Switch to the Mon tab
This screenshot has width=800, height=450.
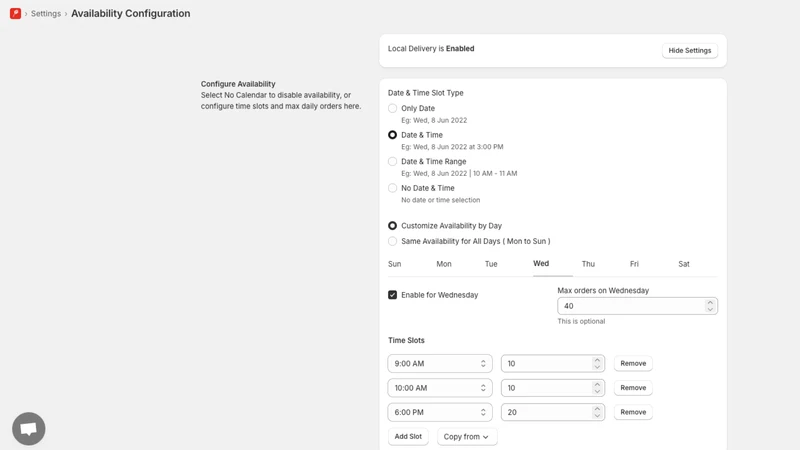click(444, 264)
